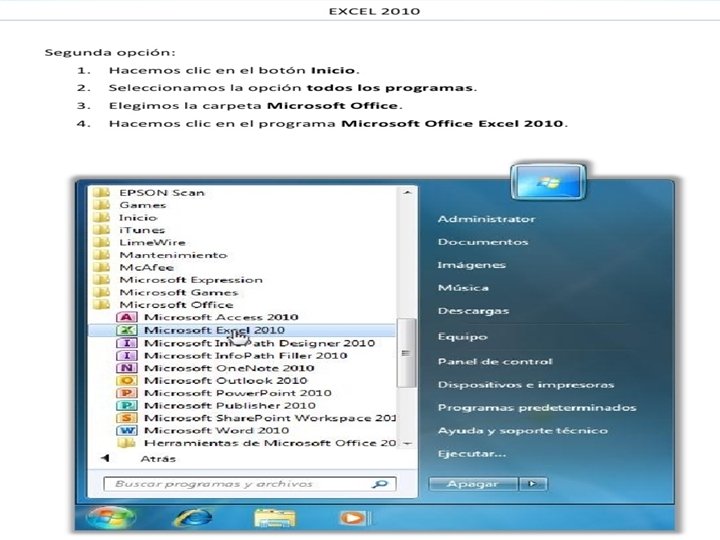Click the user account picture
The height and width of the screenshot is (540, 720).
pos(548,181)
